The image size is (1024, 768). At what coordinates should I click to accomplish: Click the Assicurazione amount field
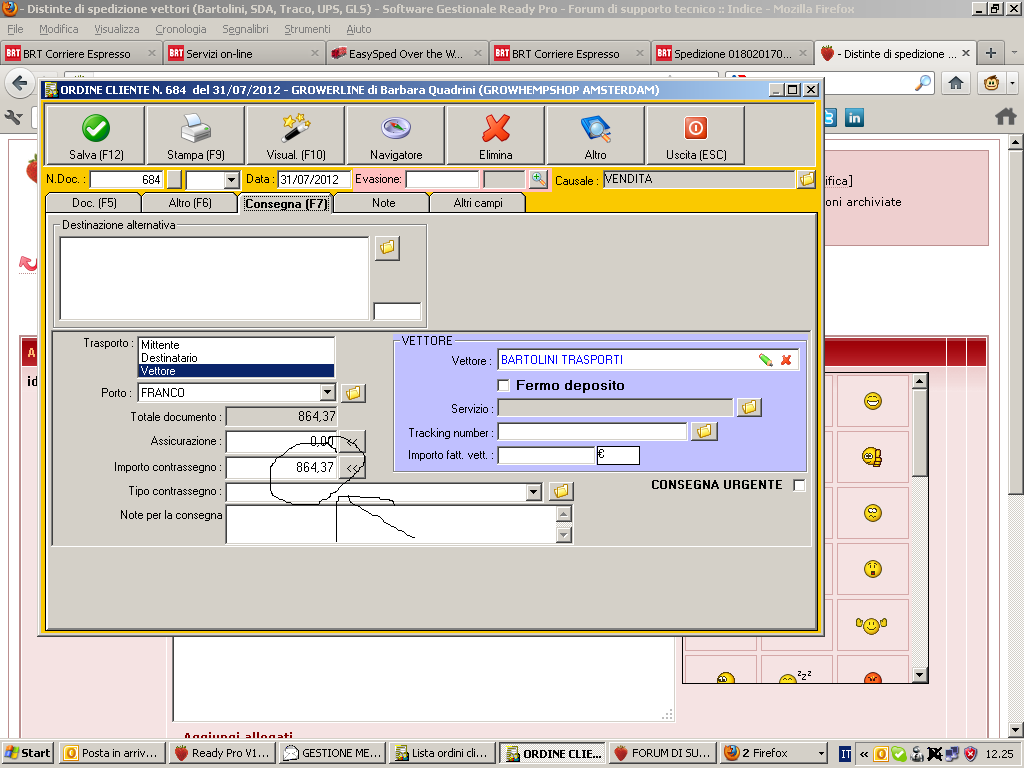click(281, 441)
